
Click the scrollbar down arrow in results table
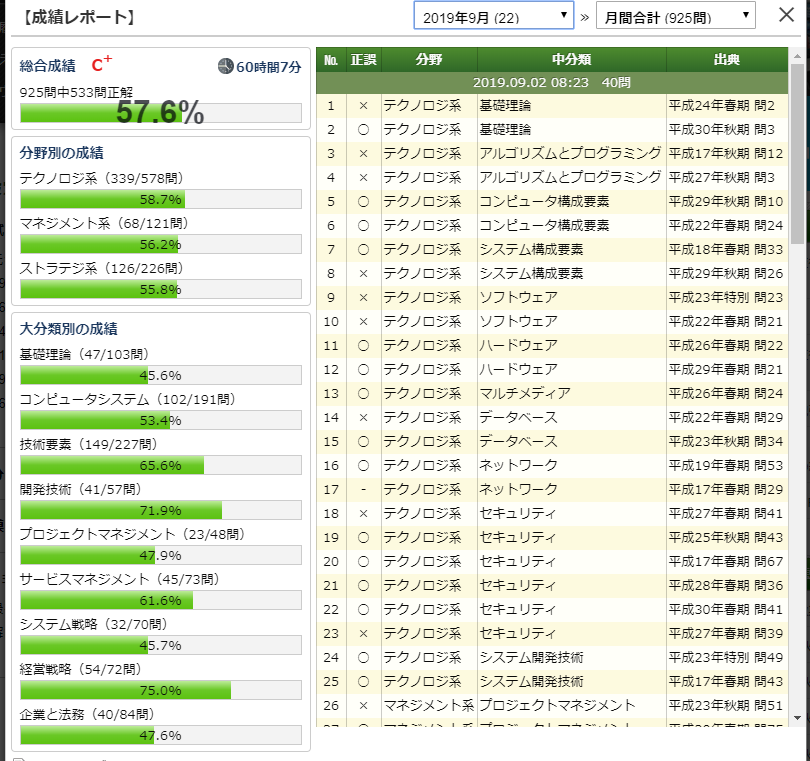coord(797,718)
